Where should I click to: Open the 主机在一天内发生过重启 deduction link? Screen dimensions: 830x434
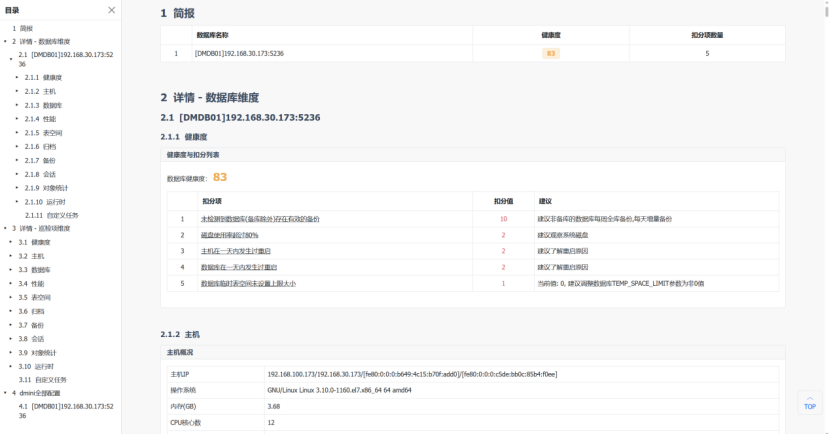pyautogui.click(x=236, y=251)
